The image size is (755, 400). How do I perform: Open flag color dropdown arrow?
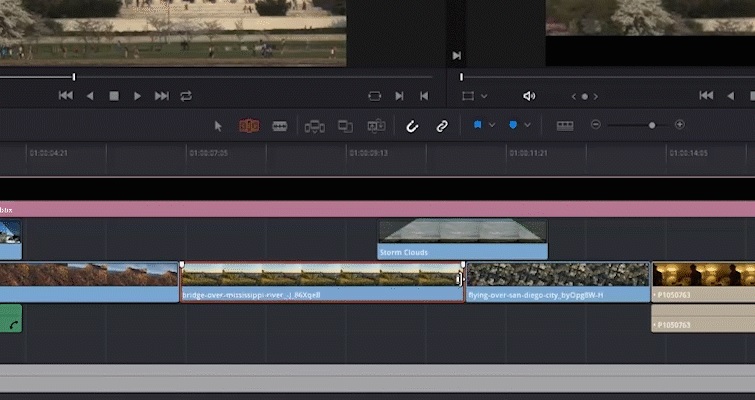tap(492, 125)
